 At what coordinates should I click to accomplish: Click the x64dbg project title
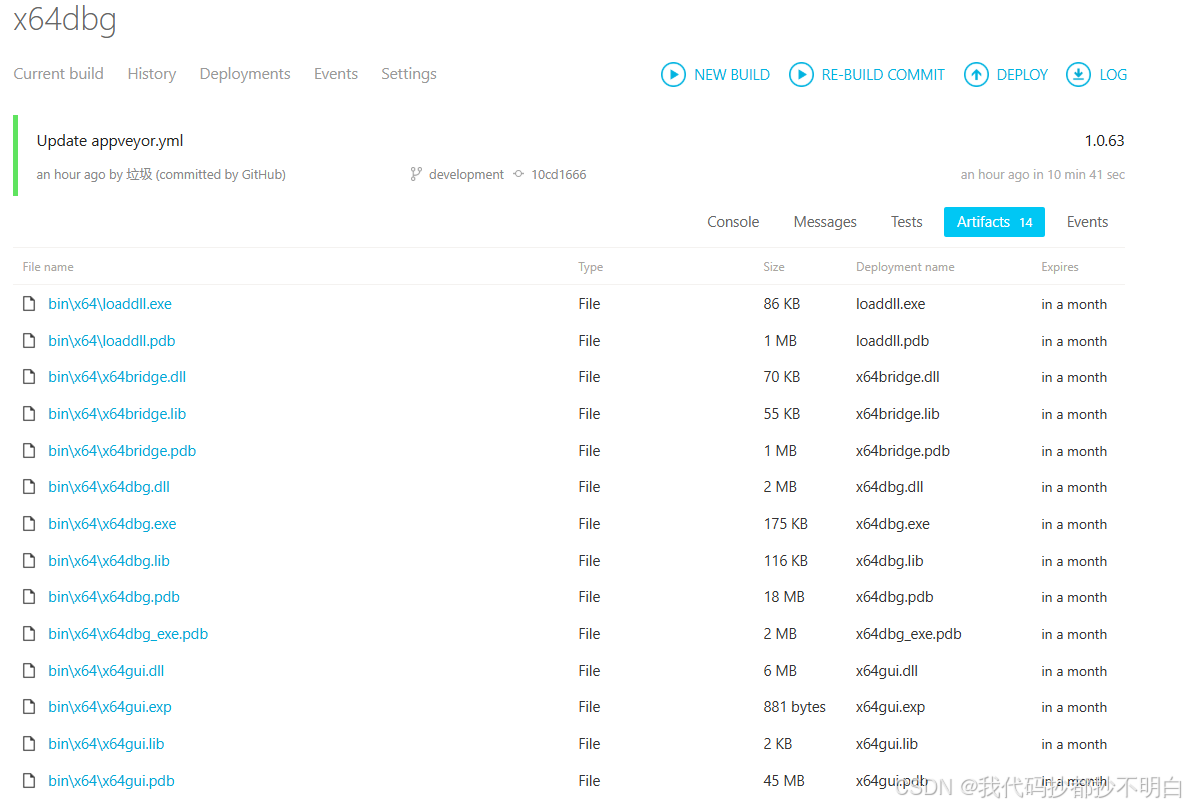point(65,19)
